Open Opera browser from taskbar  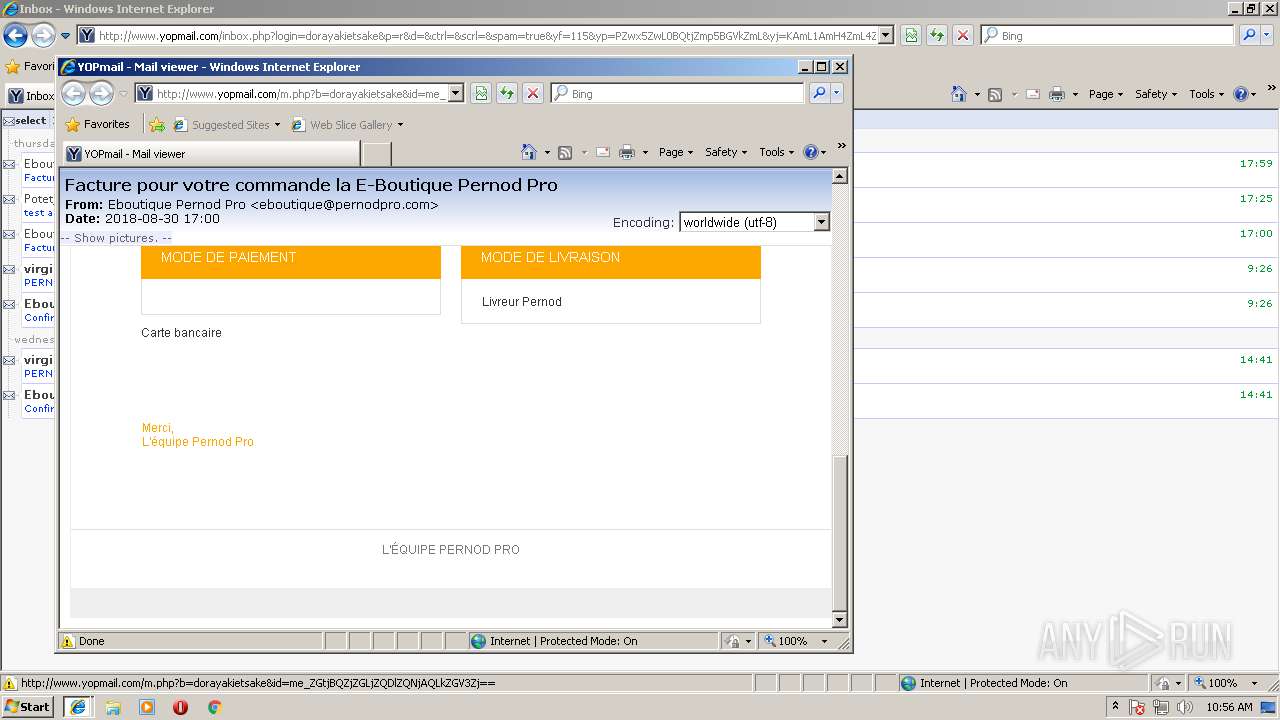click(181, 707)
